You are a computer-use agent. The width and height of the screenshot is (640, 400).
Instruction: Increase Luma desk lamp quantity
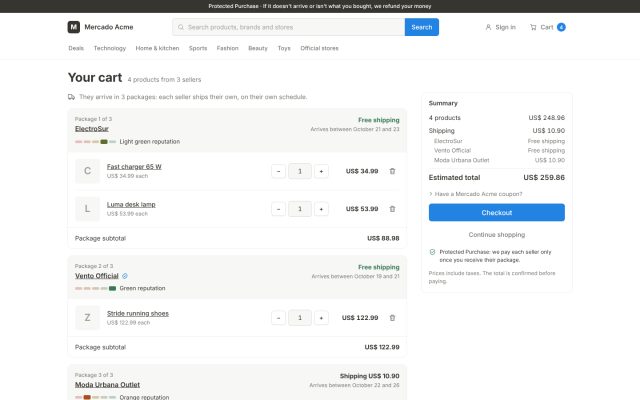click(x=321, y=209)
